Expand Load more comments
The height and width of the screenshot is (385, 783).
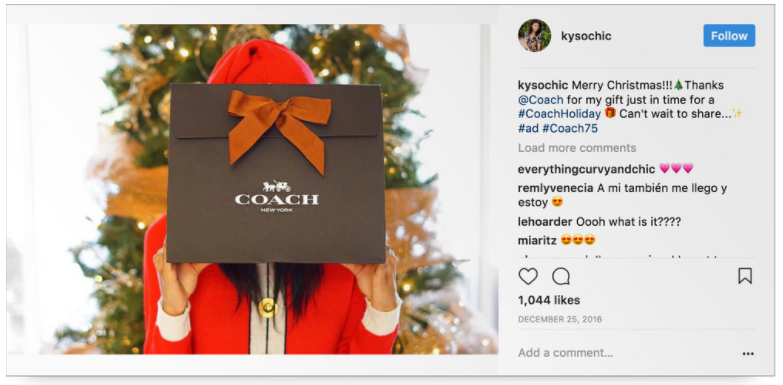577,148
